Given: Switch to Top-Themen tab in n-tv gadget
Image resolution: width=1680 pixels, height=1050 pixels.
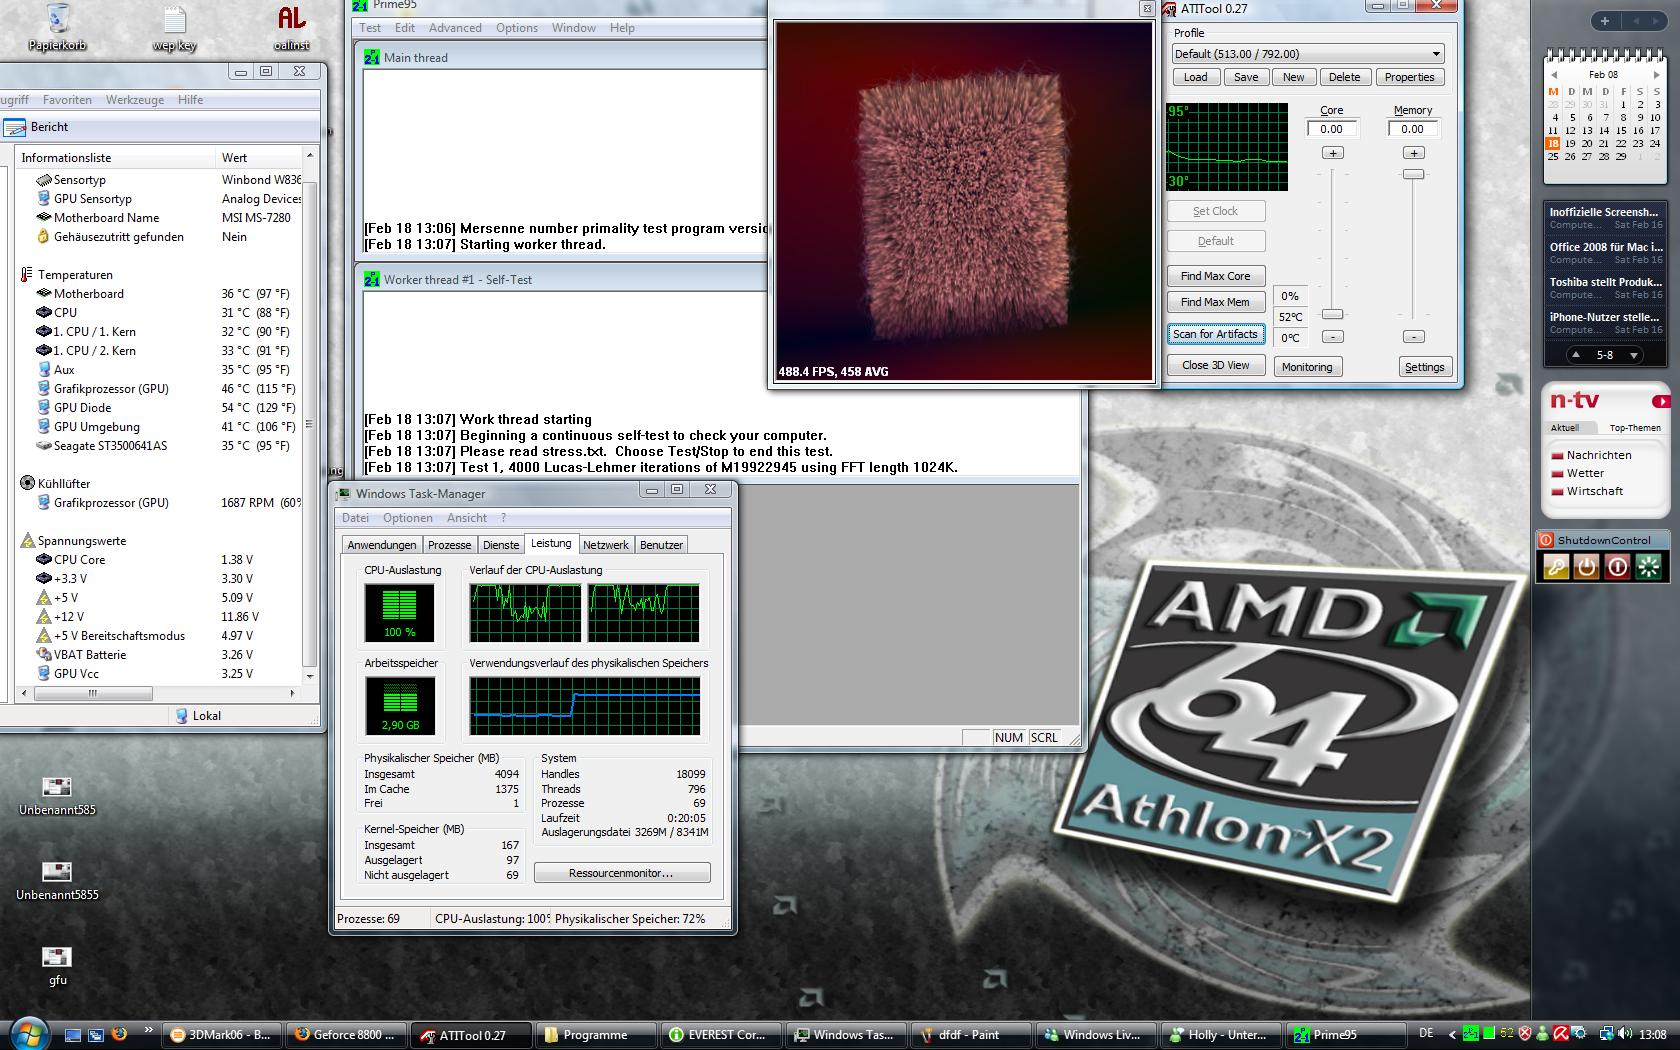Looking at the screenshot, I should click(x=1635, y=428).
